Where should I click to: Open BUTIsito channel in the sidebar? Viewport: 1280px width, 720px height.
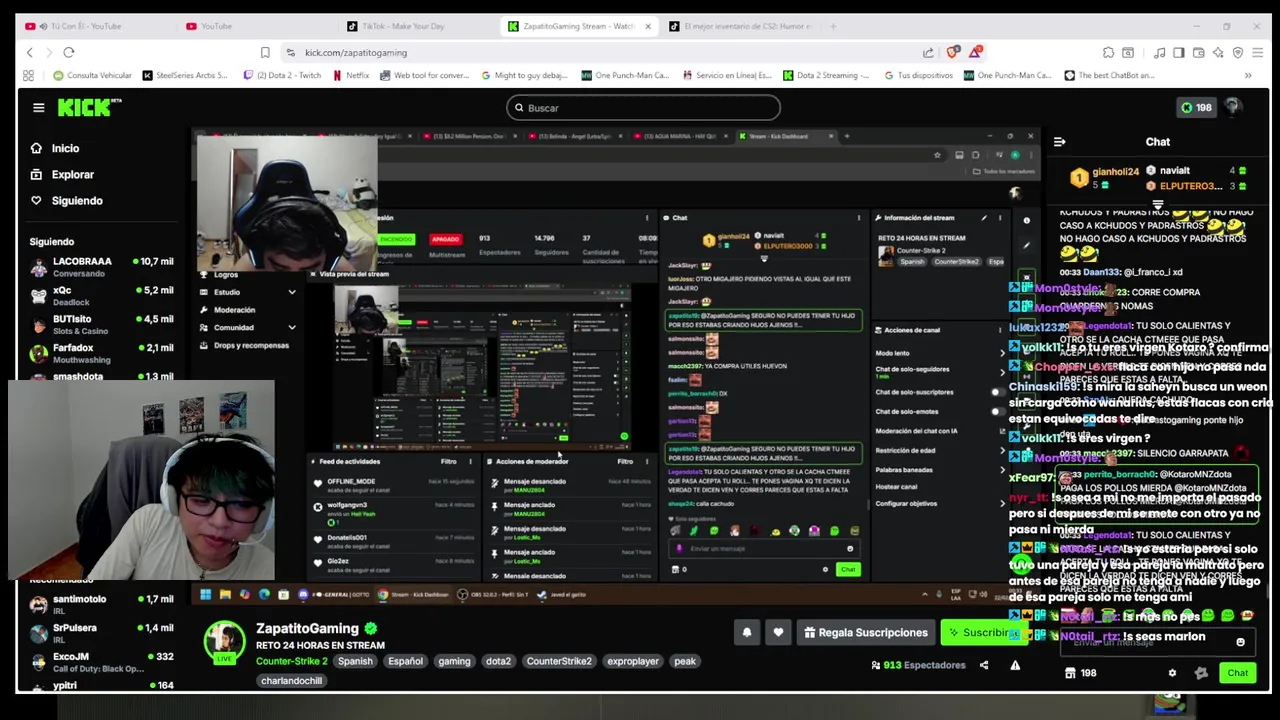[x=100, y=324]
